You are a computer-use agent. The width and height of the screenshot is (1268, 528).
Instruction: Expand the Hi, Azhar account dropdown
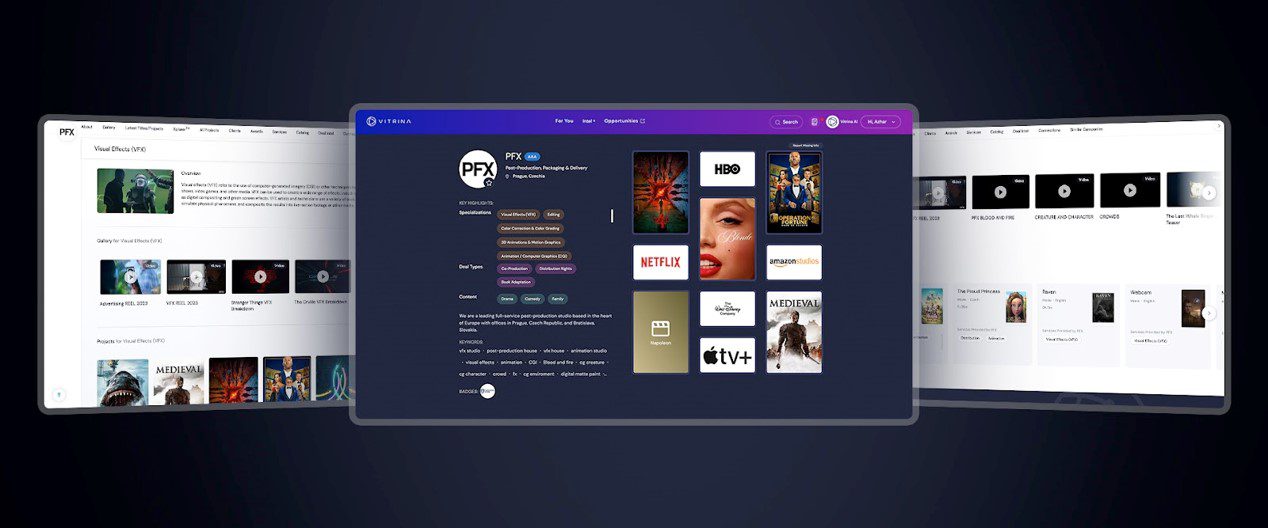[880, 122]
